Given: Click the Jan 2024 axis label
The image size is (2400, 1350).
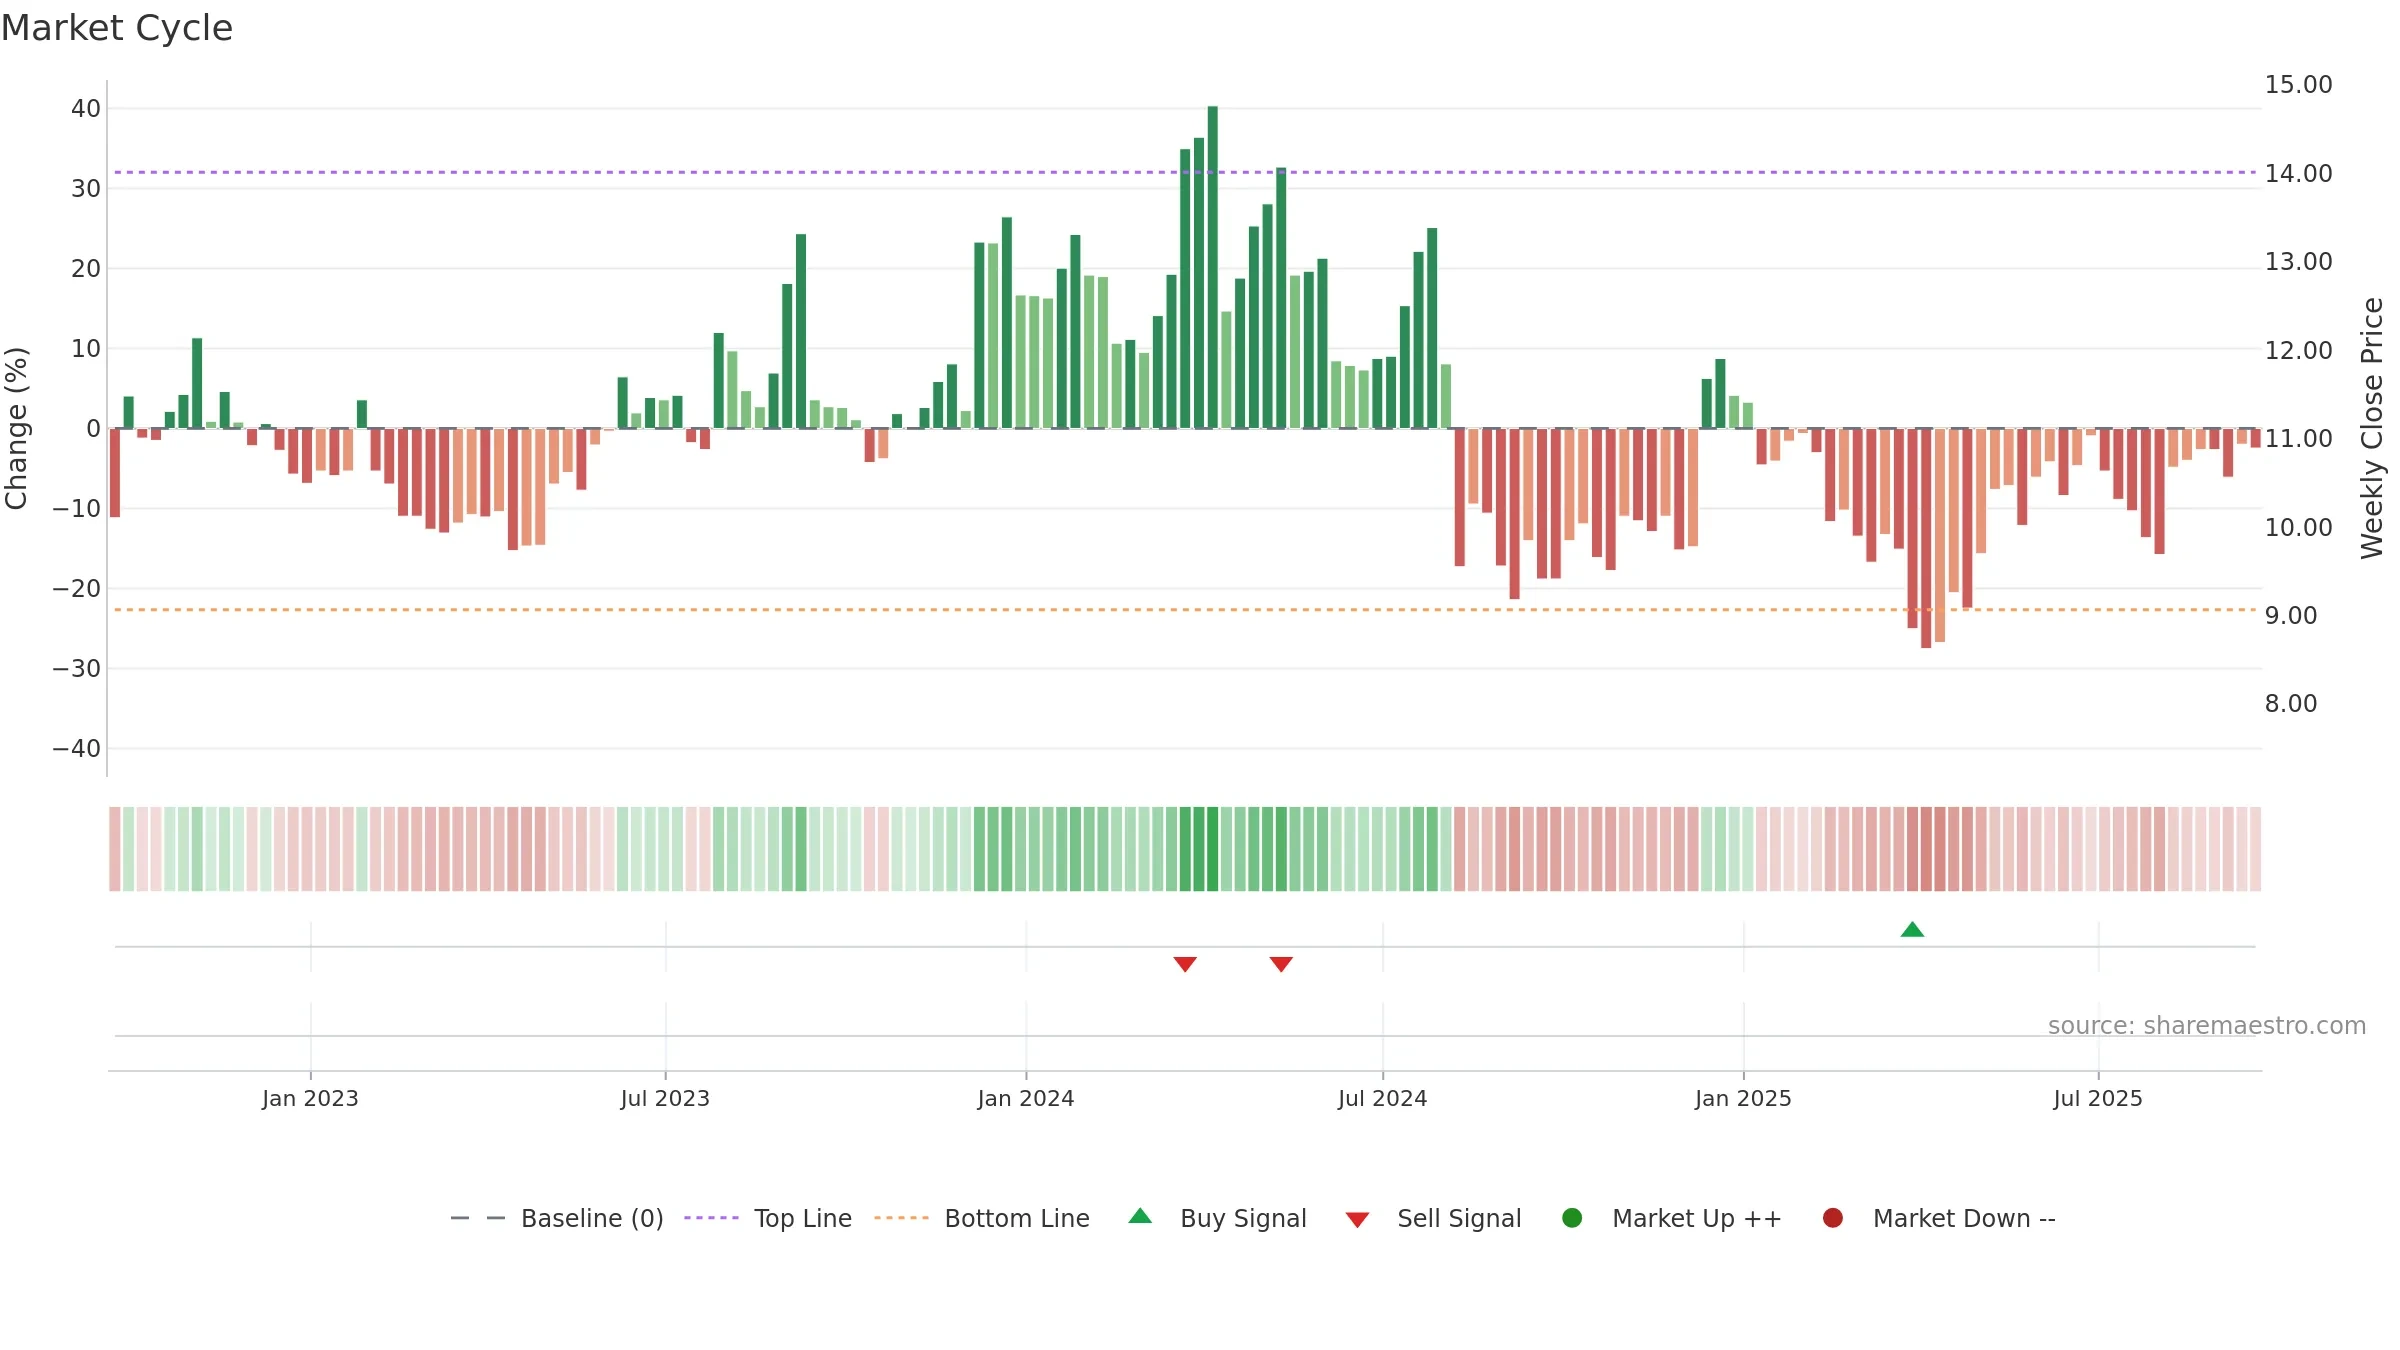Looking at the screenshot, I should pos(1026,1098).
